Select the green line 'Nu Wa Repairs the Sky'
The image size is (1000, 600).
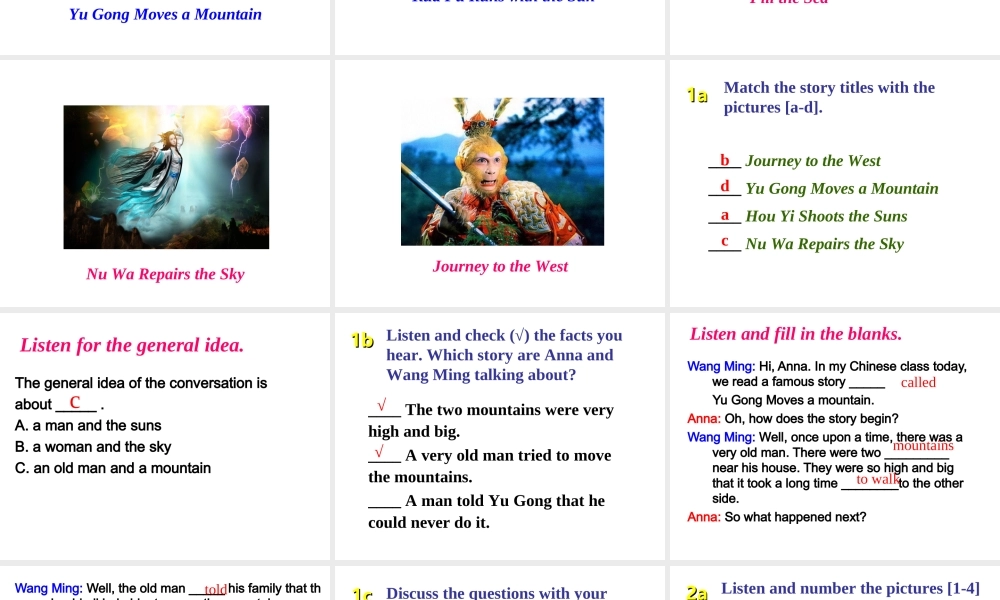point(824,244)
